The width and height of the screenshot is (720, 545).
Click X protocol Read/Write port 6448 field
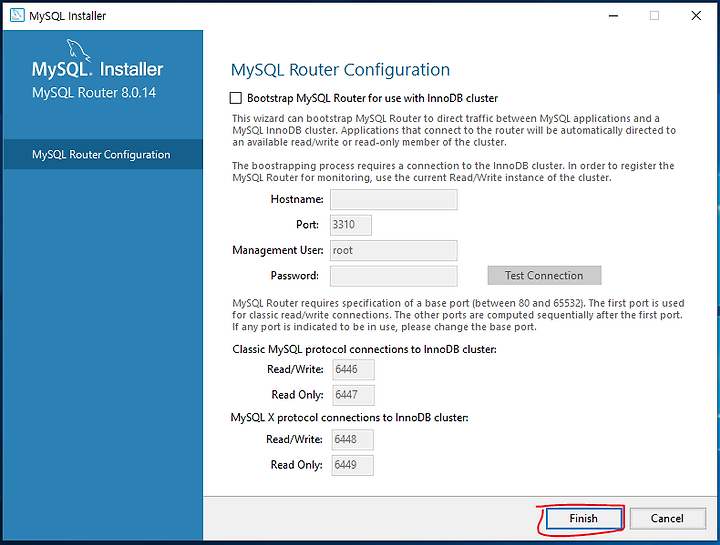(353, 439)
